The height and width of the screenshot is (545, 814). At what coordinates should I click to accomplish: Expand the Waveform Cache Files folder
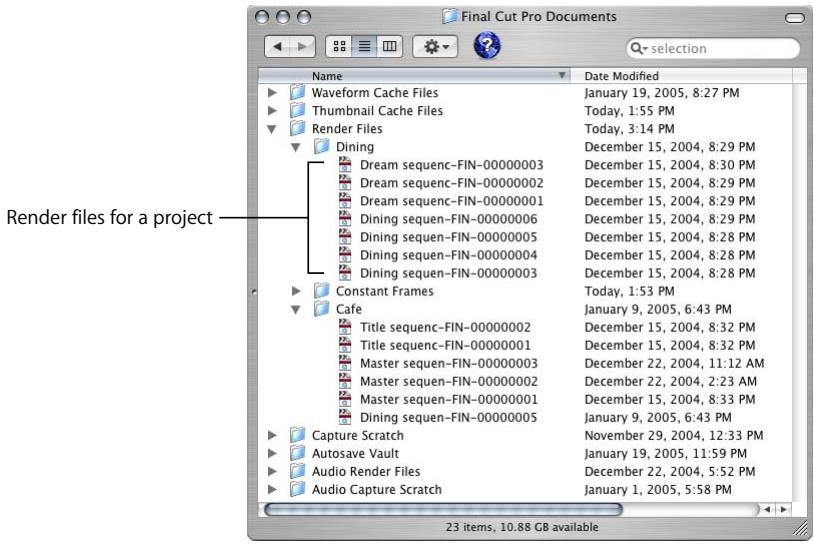pos(272,93)
